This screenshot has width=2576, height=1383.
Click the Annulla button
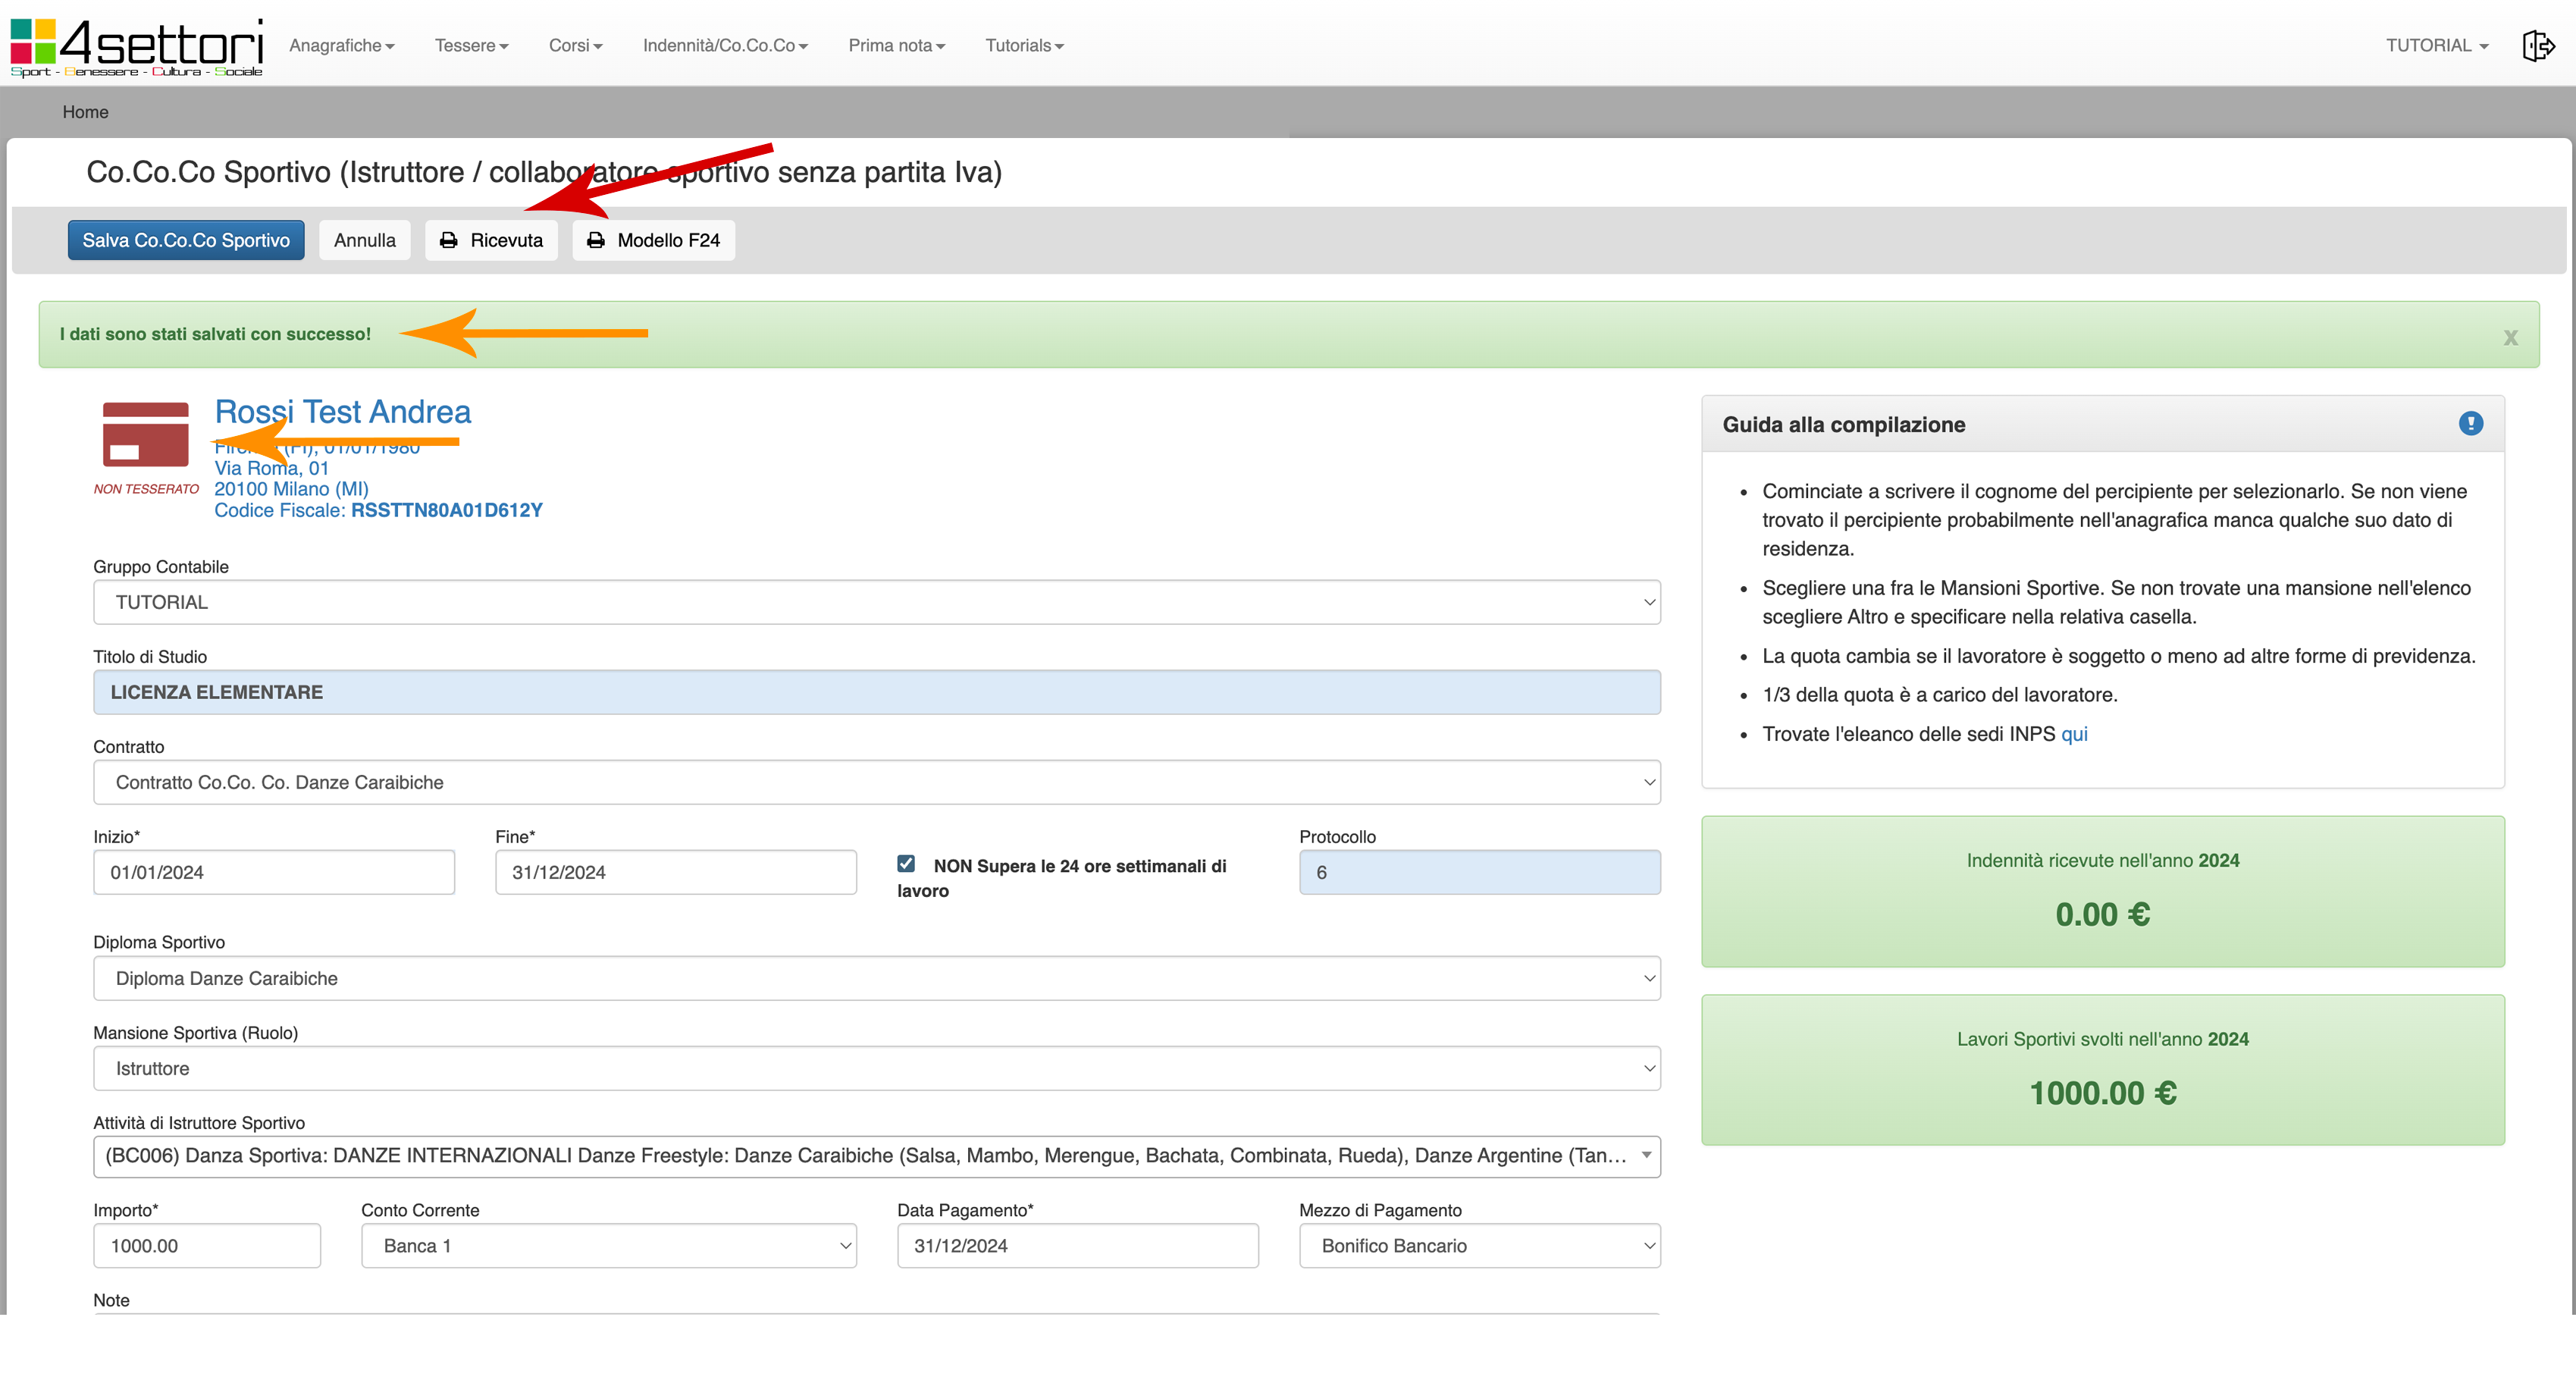click(x=364, y=240)
